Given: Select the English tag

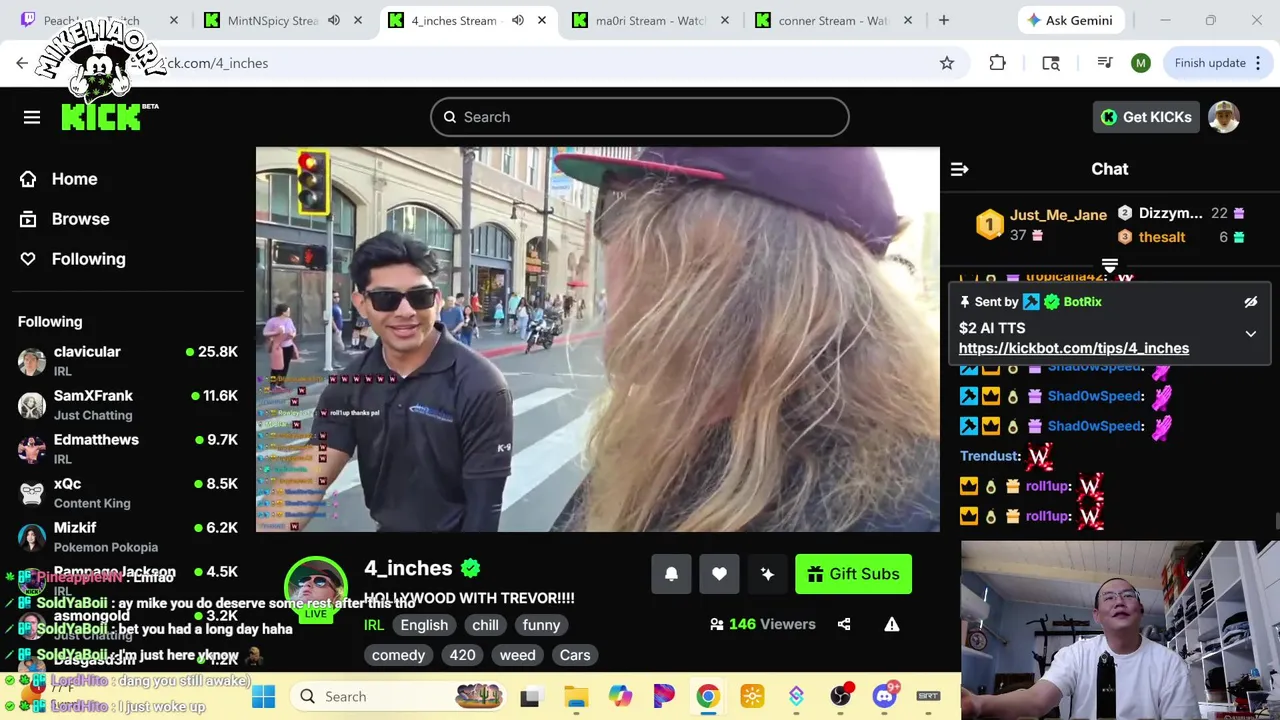Looking at the screenshot, I should coord(424,625).
